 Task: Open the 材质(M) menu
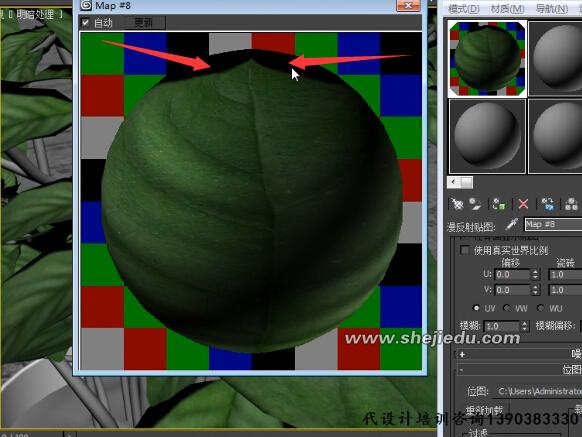click(507, 8)
